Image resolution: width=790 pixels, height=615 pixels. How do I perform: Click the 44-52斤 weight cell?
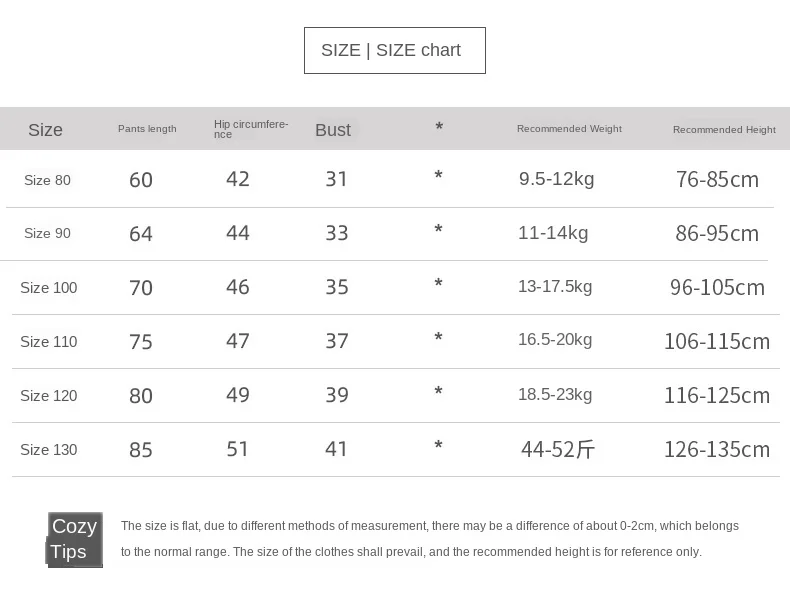[558, 449]
